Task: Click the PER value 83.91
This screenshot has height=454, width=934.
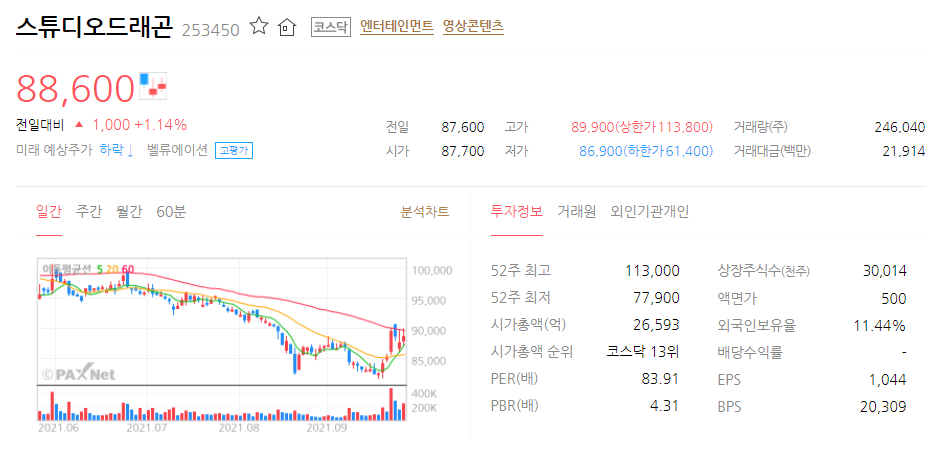Action: click(x=660, y=379)
